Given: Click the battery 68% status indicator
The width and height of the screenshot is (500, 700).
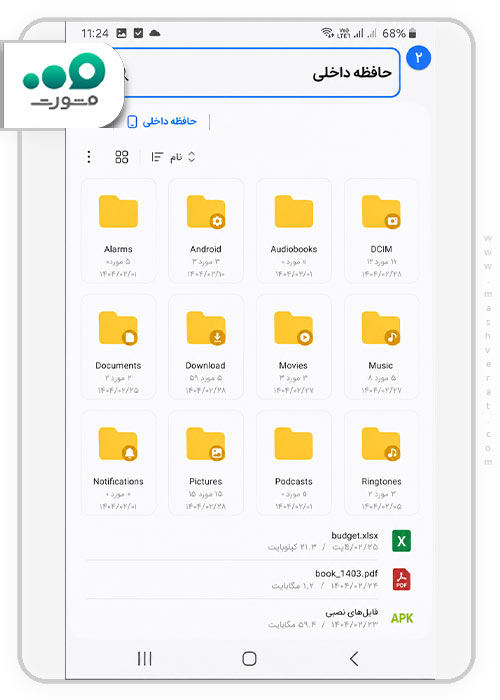Looking at the screenshot, I should (400, 33).
